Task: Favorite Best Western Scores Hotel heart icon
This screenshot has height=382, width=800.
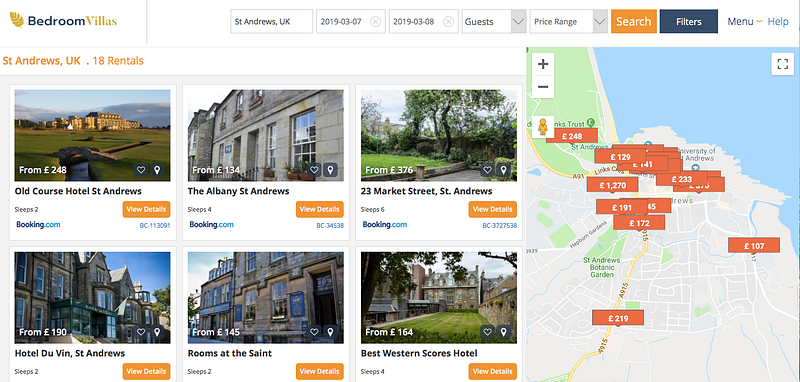Action: (x=488, y=332)
